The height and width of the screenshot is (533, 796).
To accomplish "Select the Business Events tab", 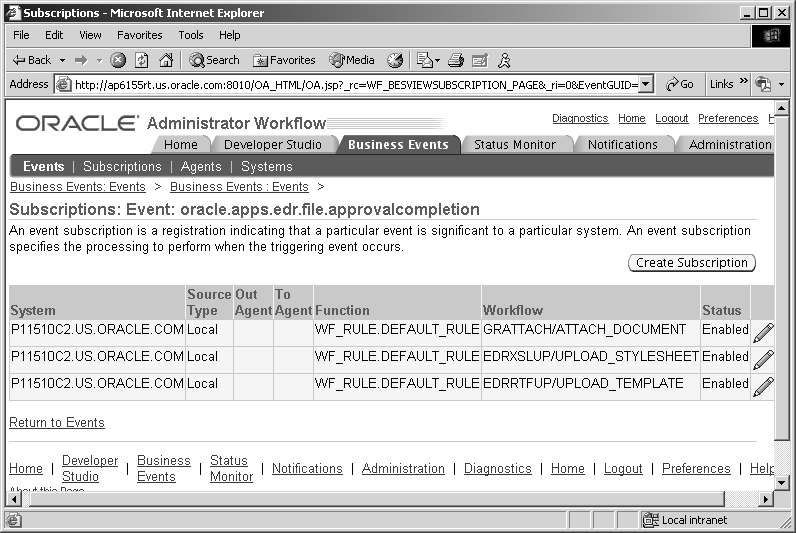I will 398,145.
